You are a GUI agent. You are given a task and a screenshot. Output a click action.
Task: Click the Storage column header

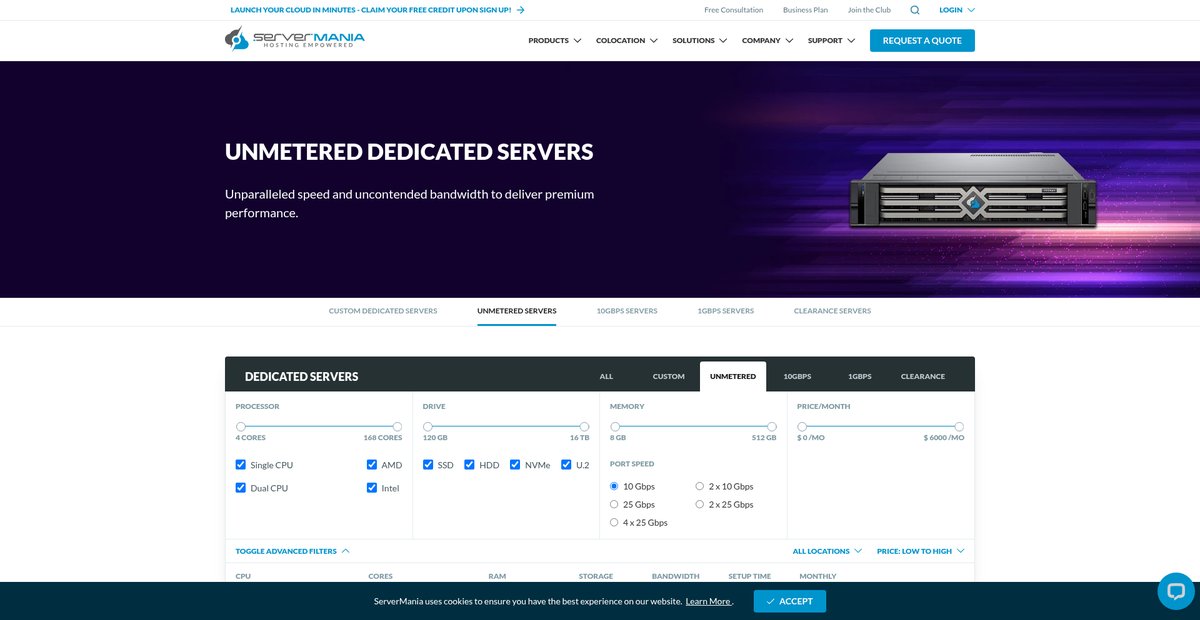(x=596, y=576)
